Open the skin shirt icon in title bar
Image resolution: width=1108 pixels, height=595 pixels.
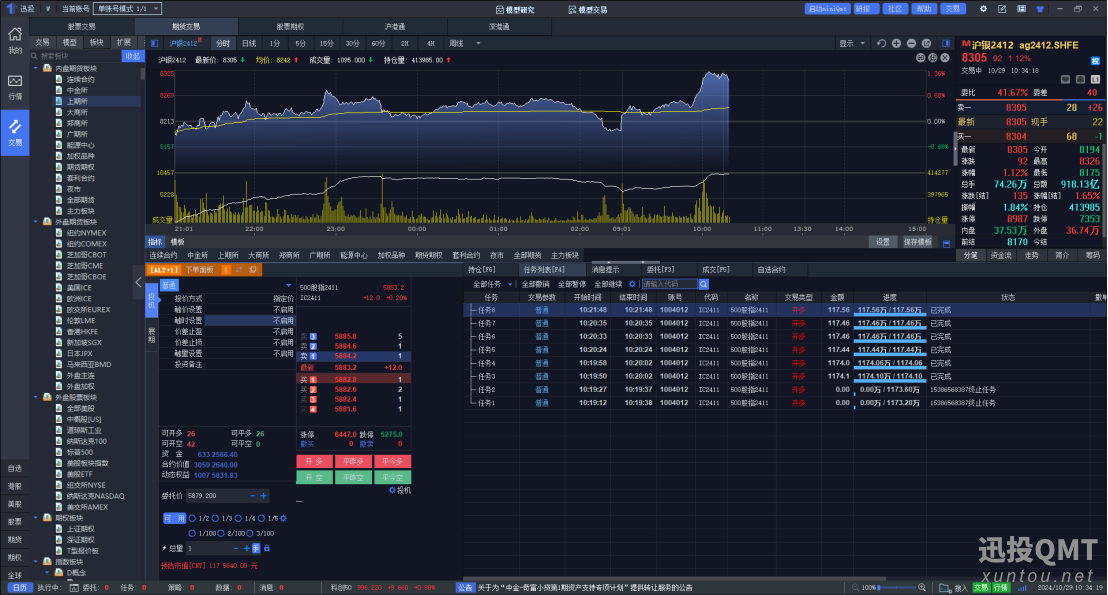(1040, 9)
